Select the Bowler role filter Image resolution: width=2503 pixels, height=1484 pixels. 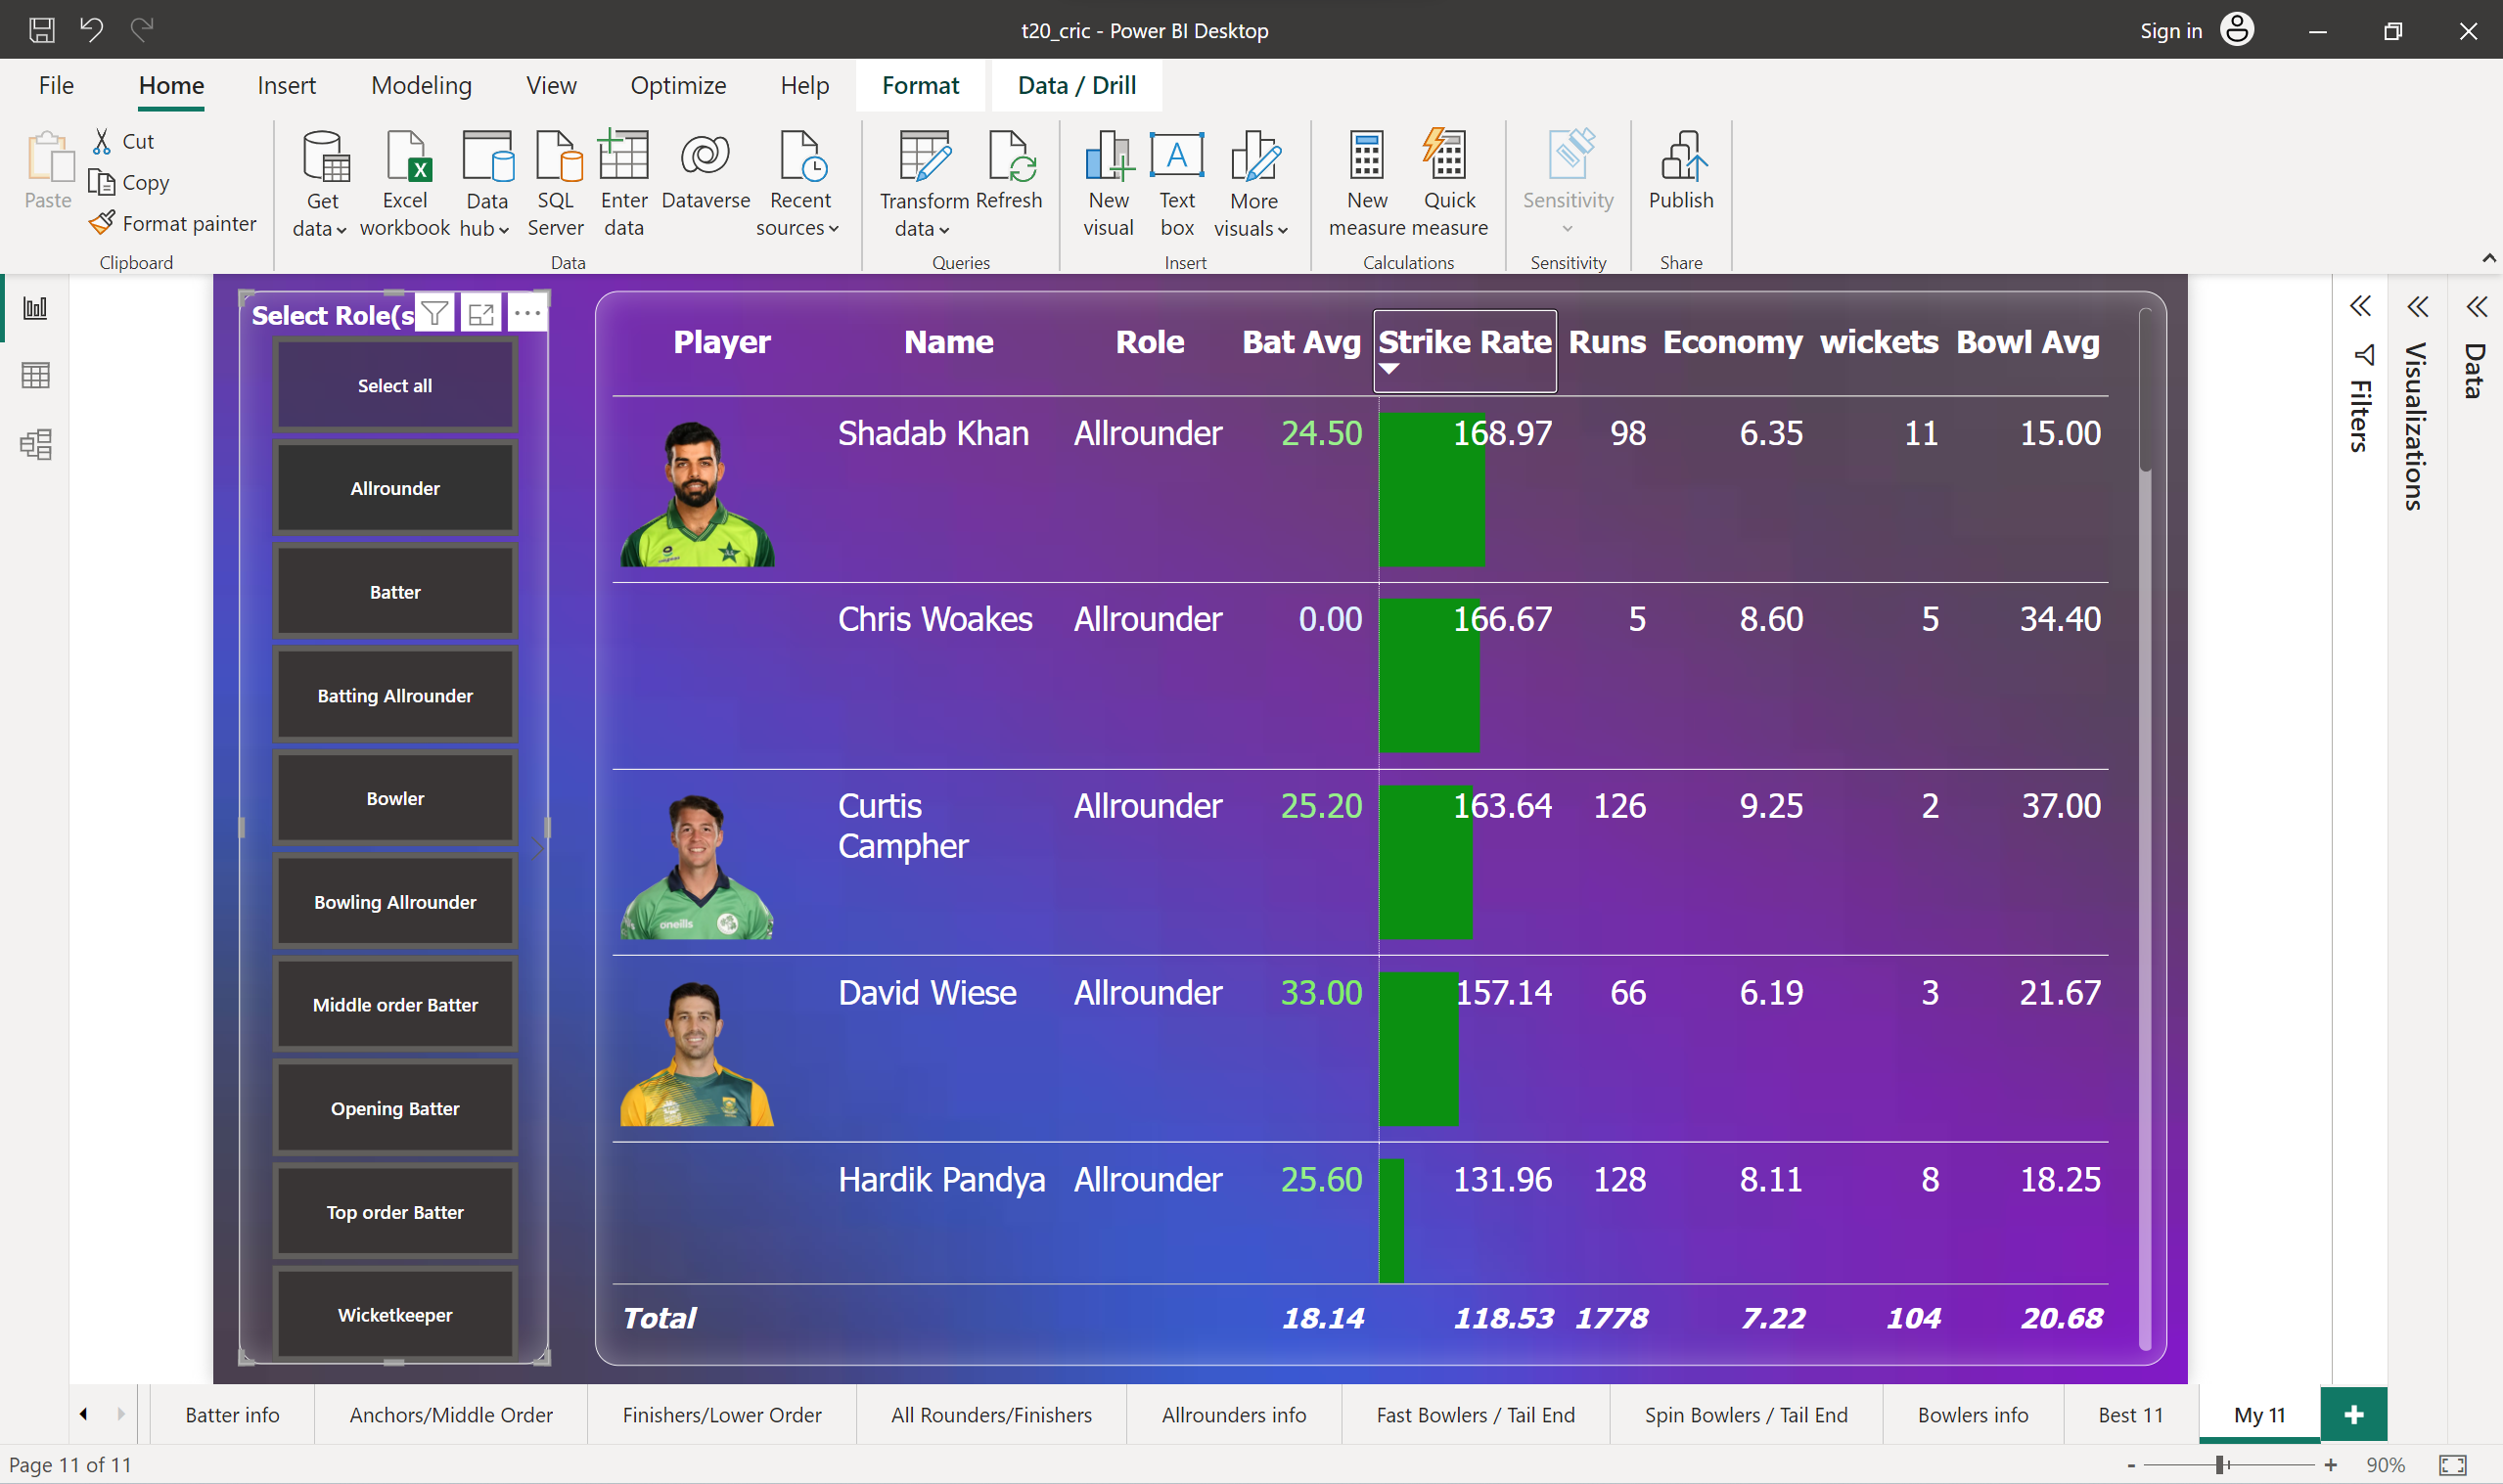pos(395,797)
